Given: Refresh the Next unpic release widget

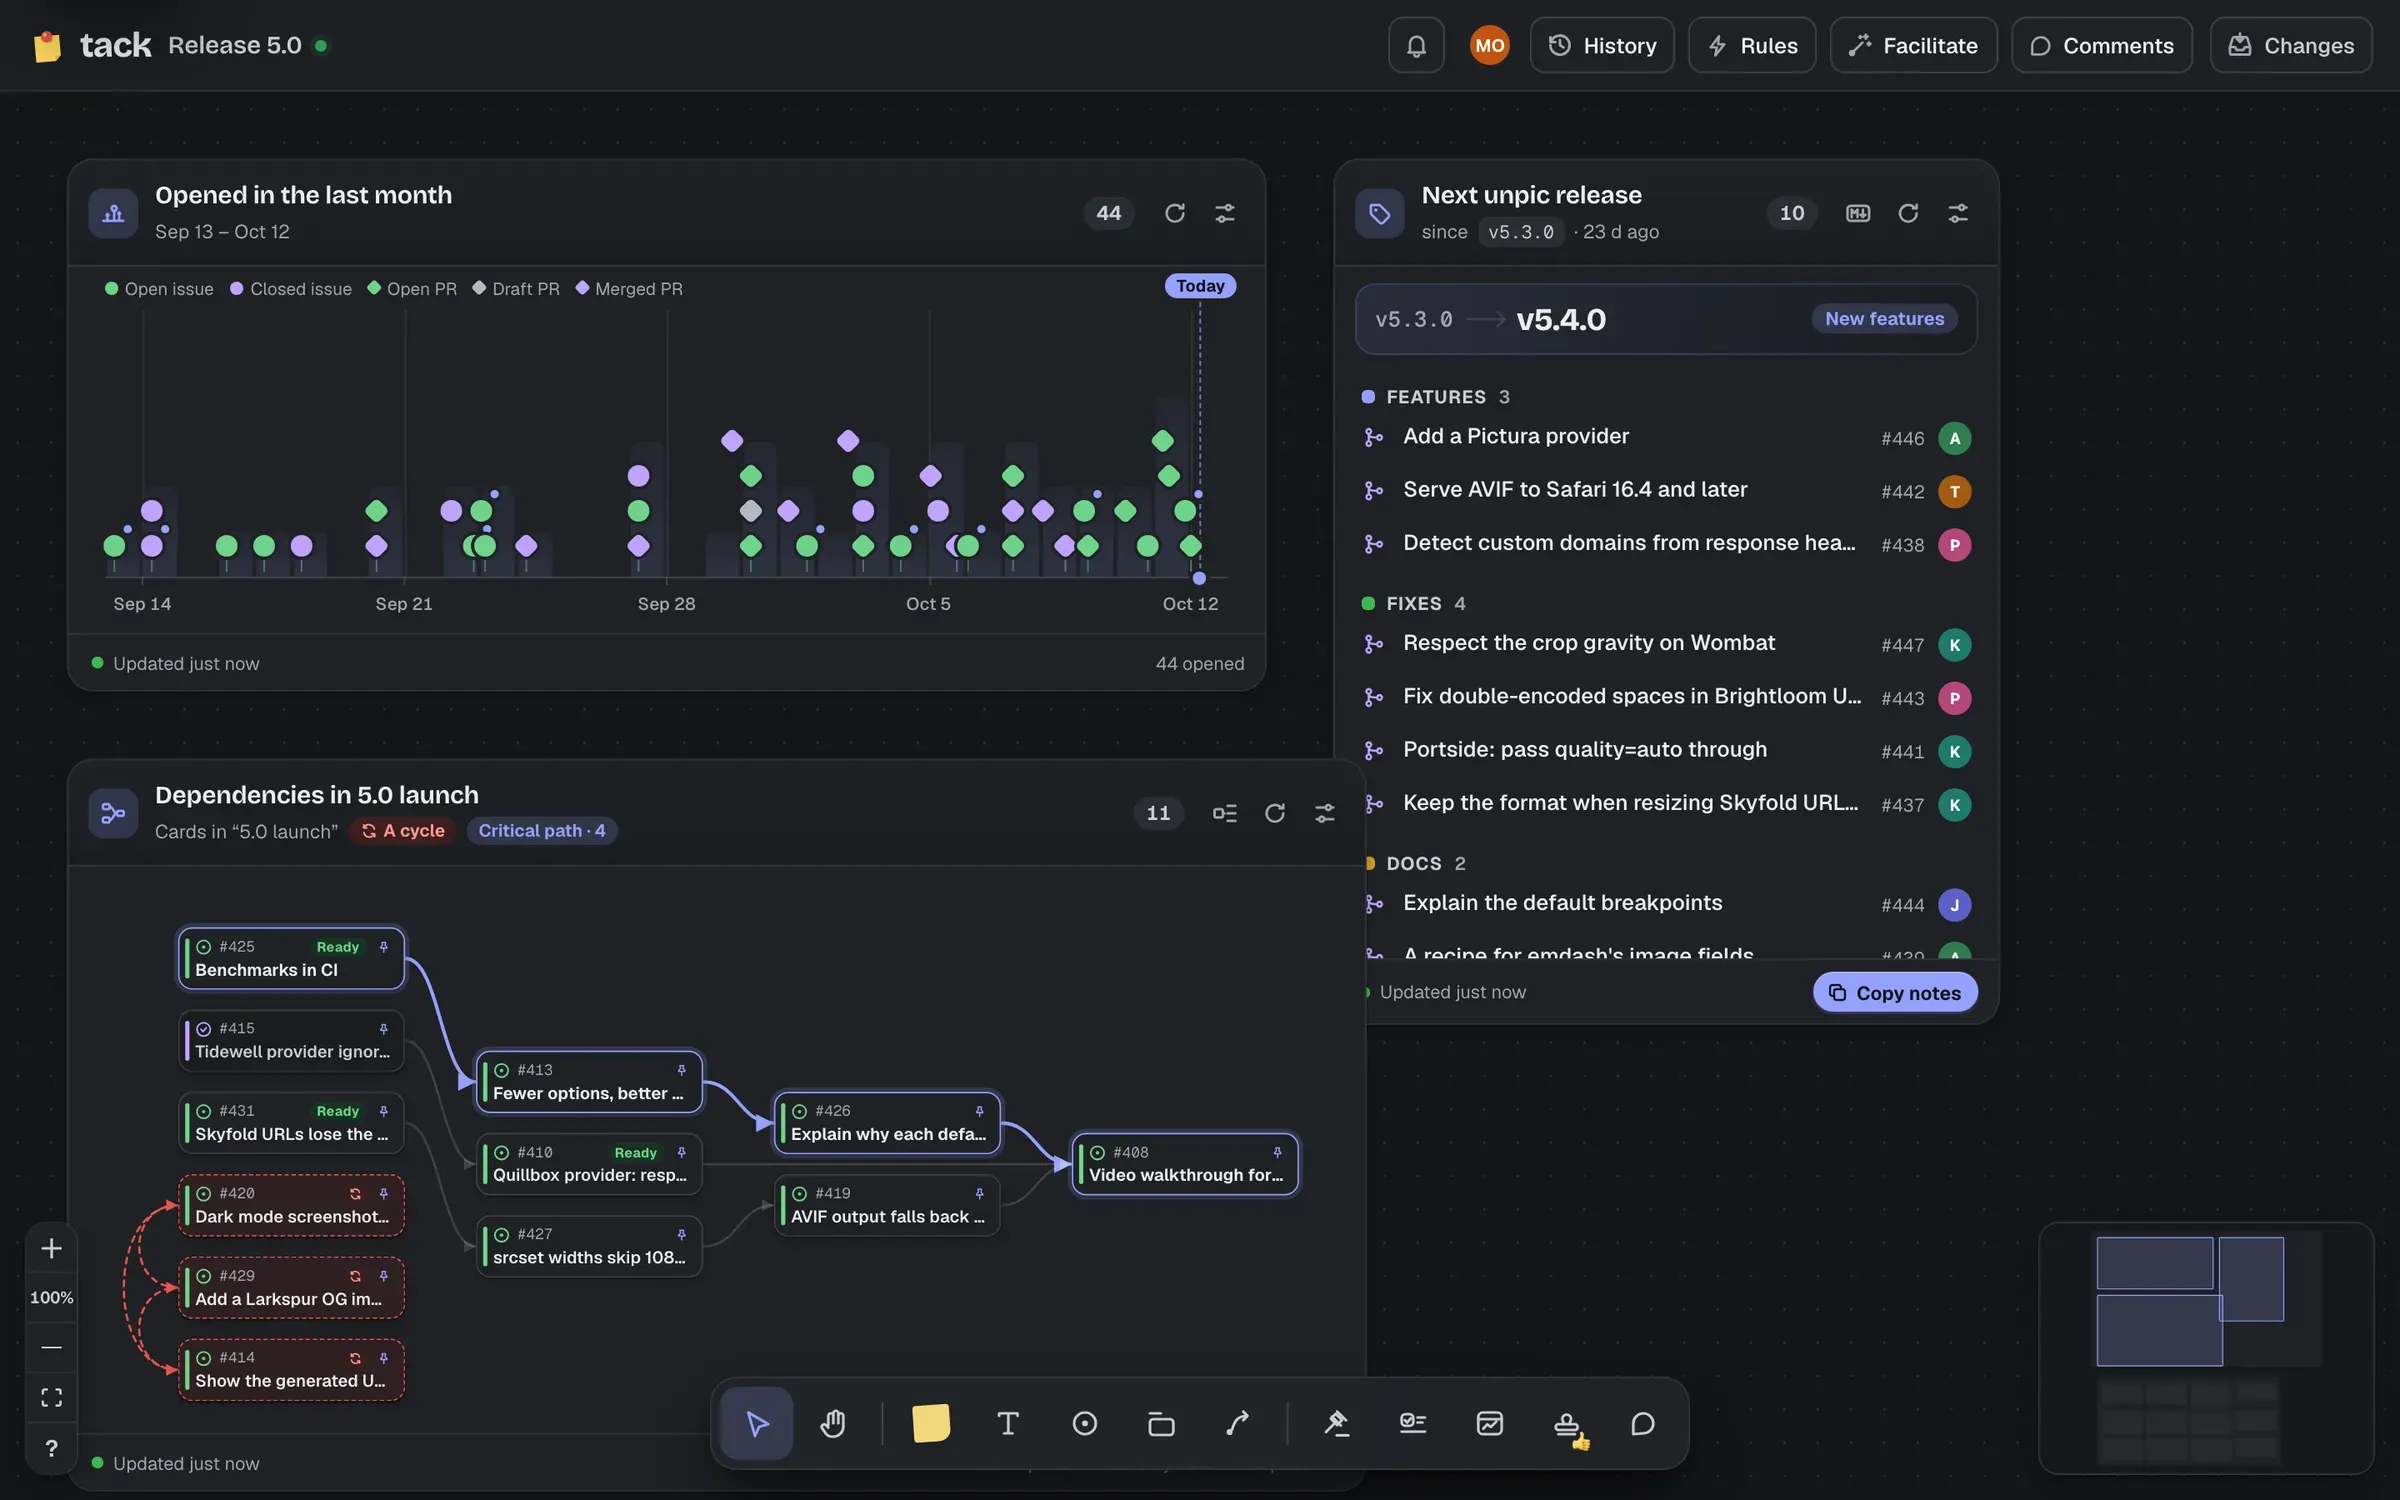Looking at the screenshot, I should tap(1908, 213).
